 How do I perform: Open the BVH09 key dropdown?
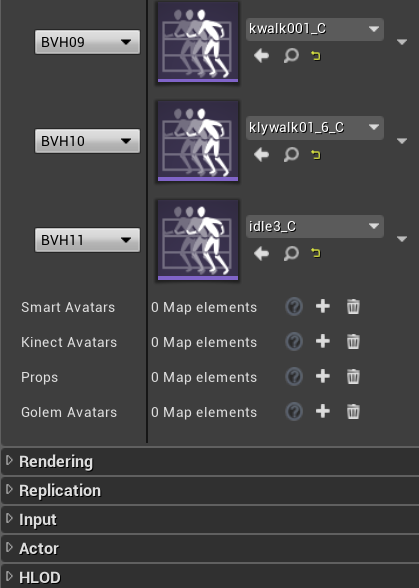[x=87, y=42]
